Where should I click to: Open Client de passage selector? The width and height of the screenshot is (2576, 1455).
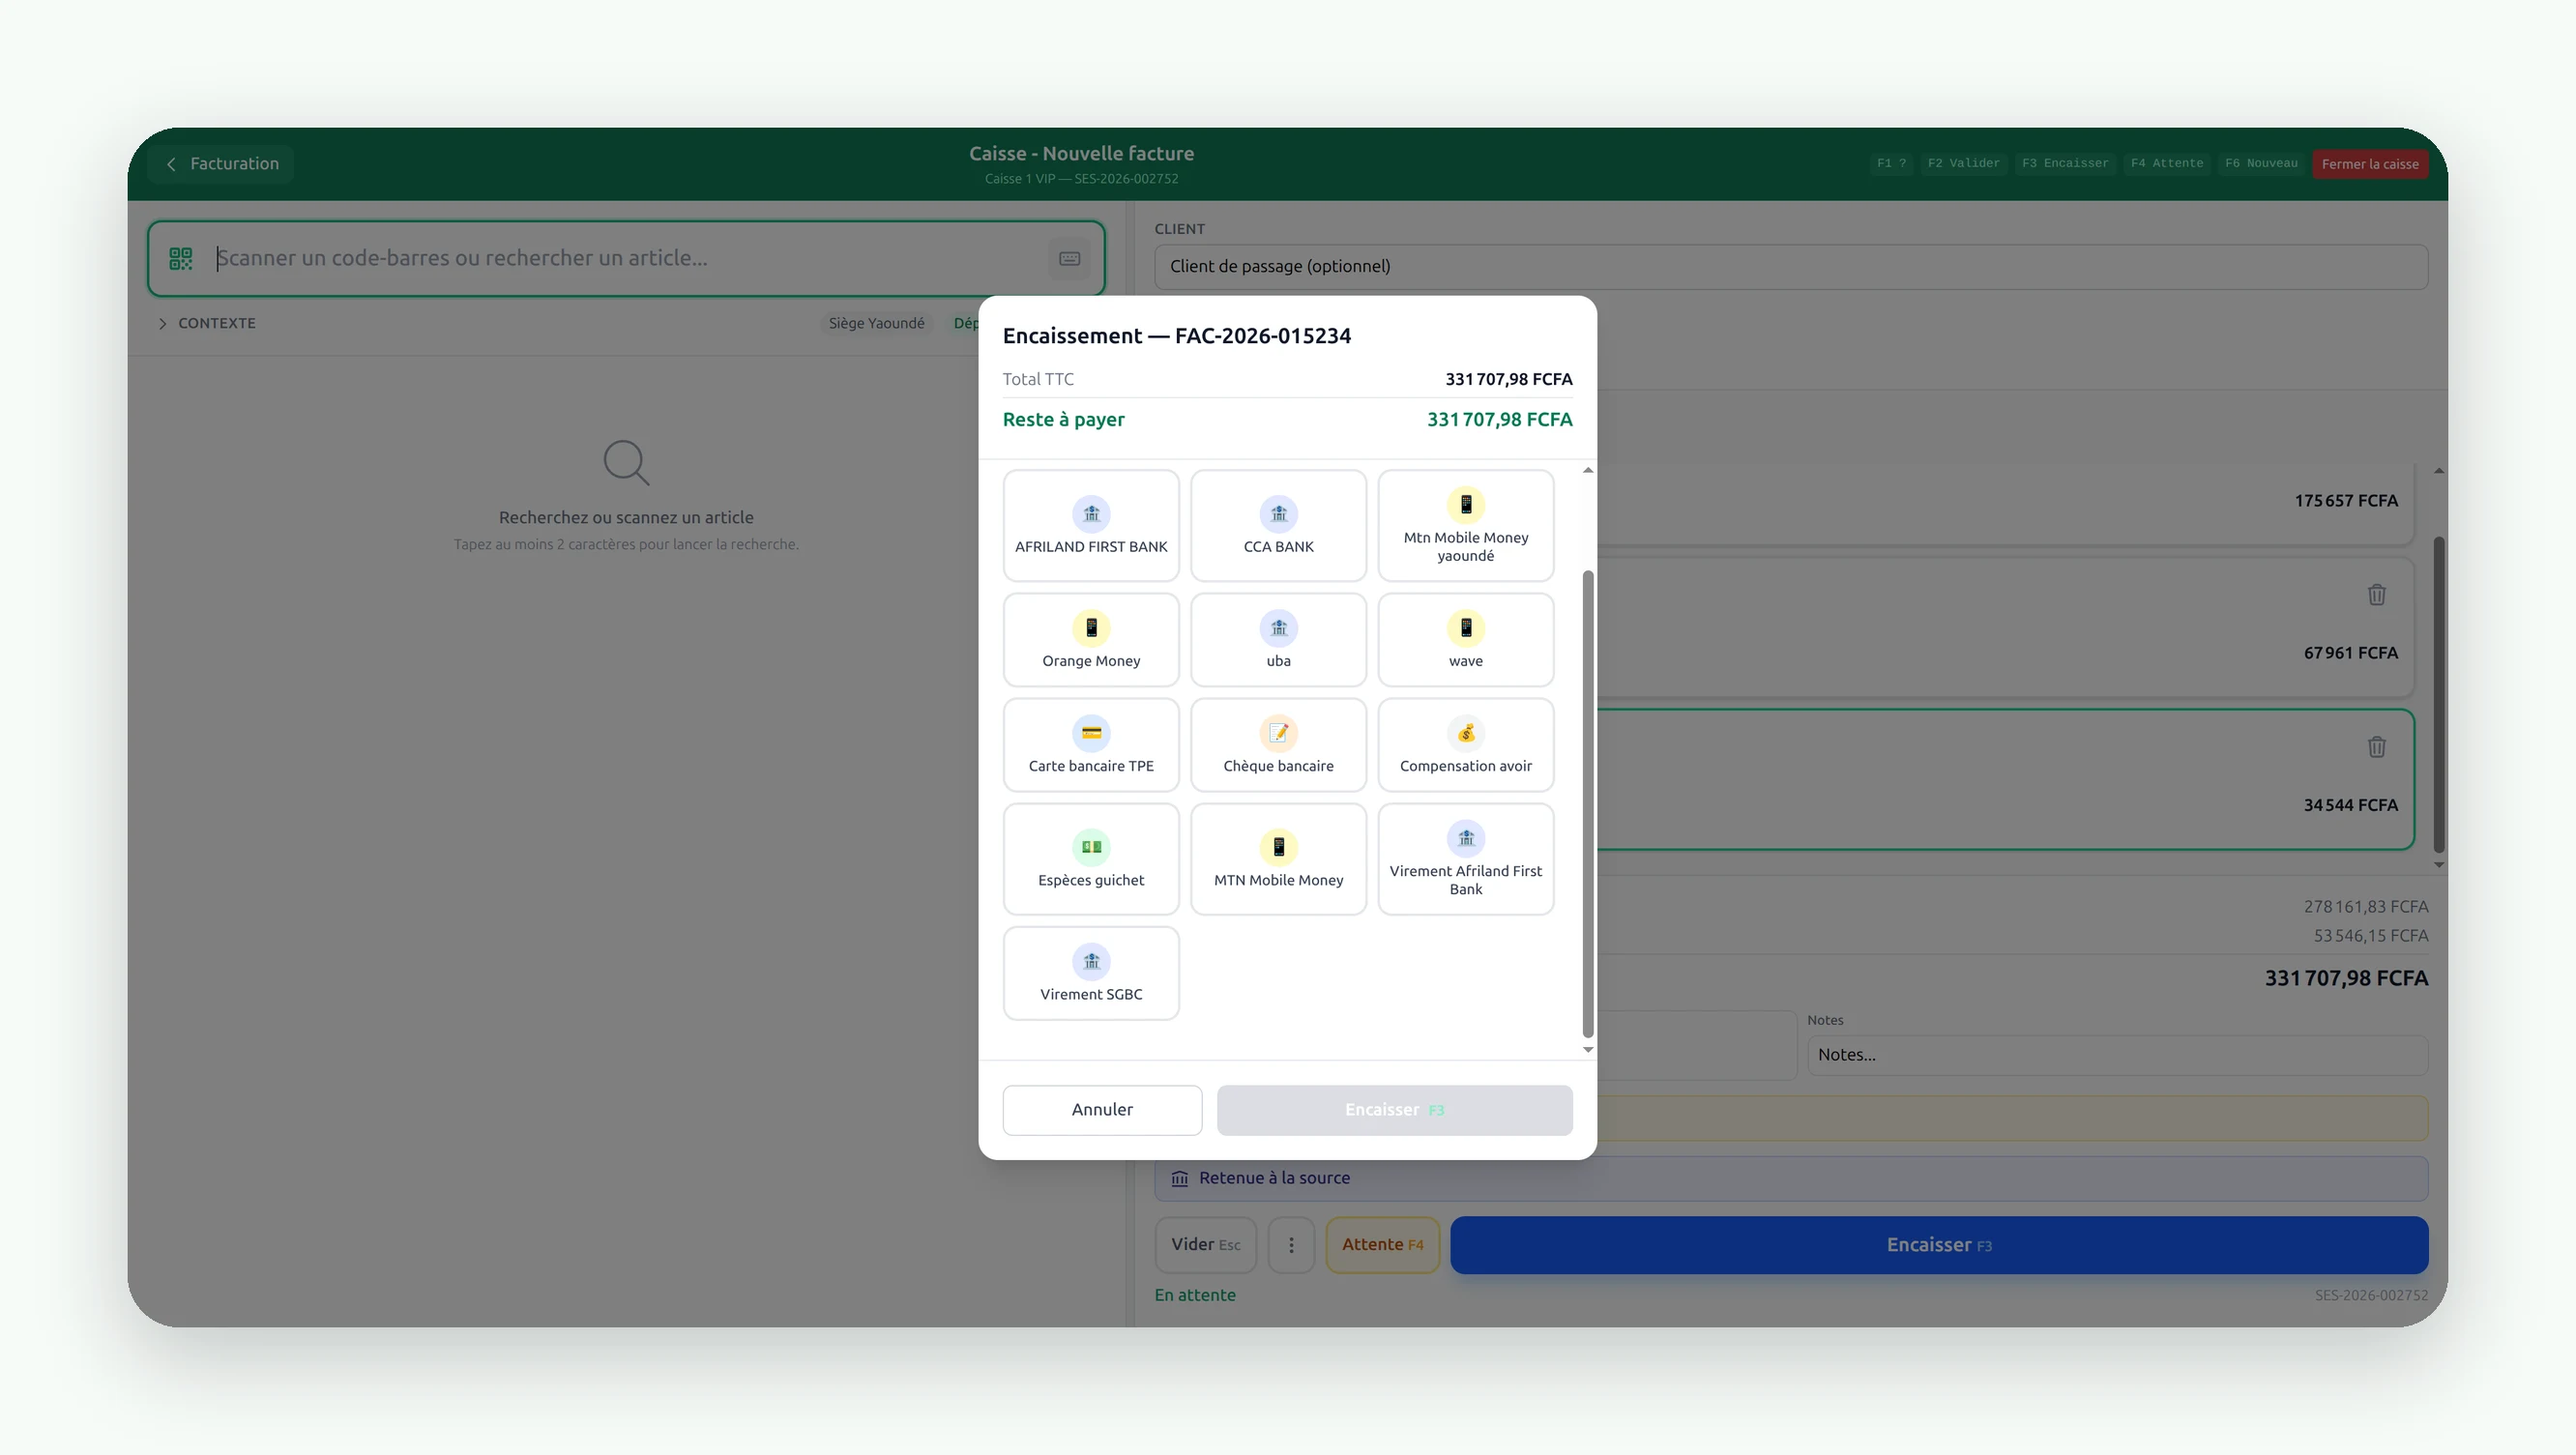pos(1790,266)
